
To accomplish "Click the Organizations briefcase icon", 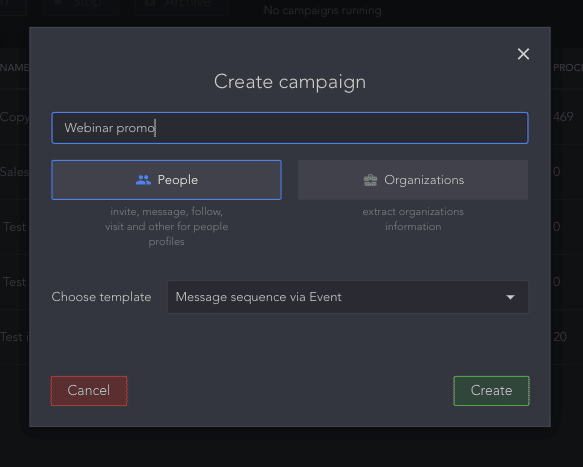I will [x=370, y=180].
